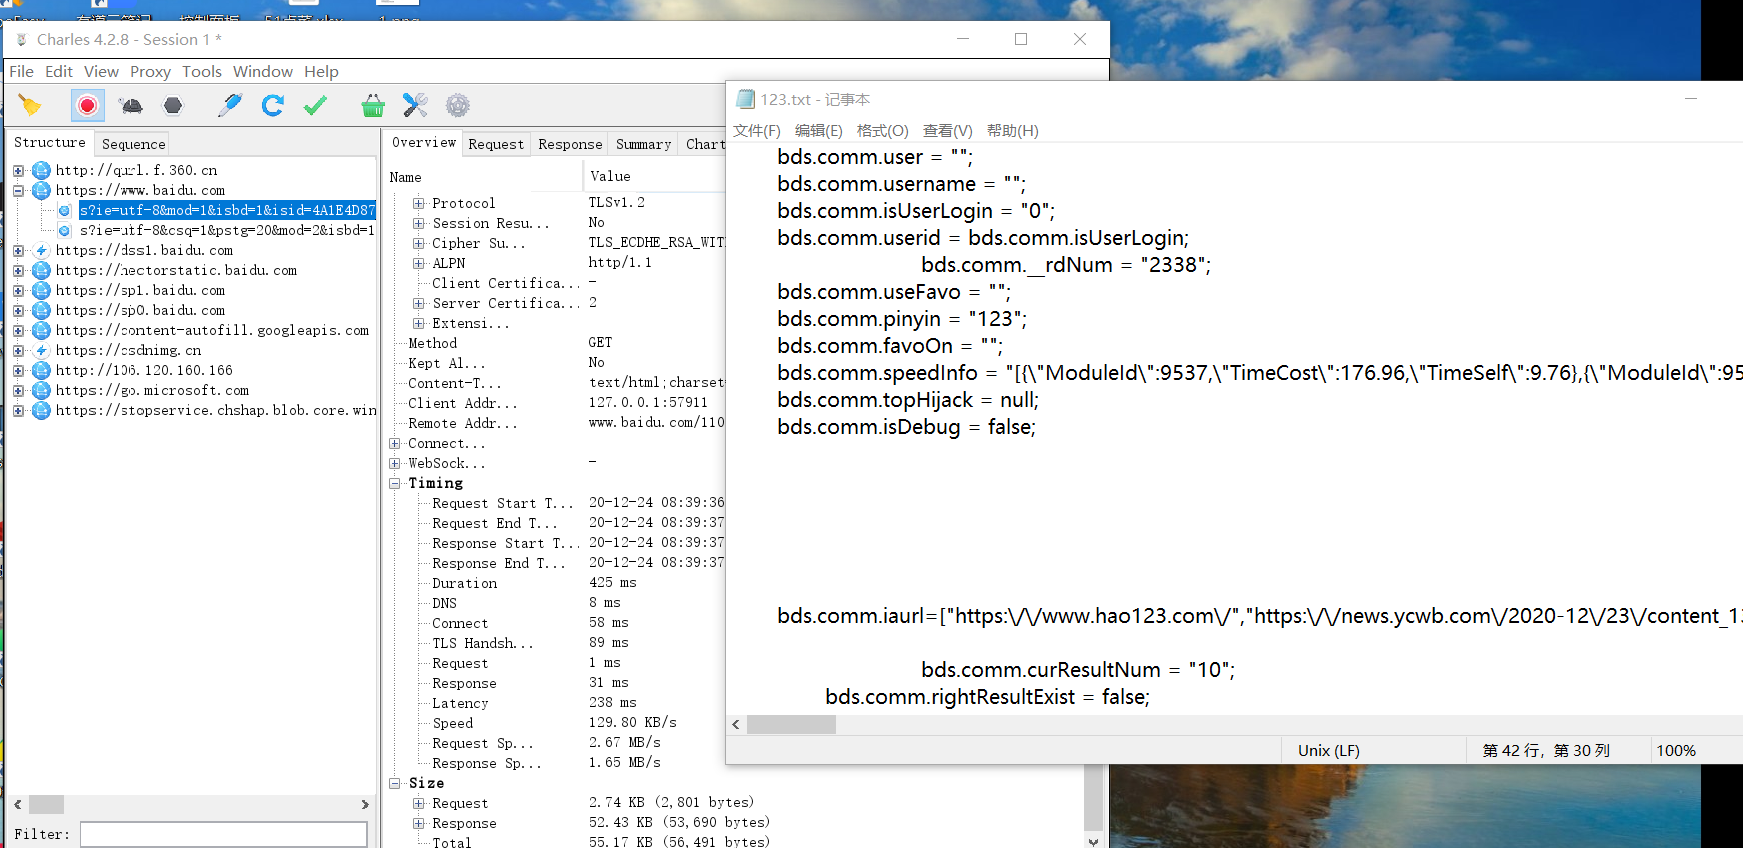Open the File menu in Charles
1743x848 pixels.
tap(21, 72)
